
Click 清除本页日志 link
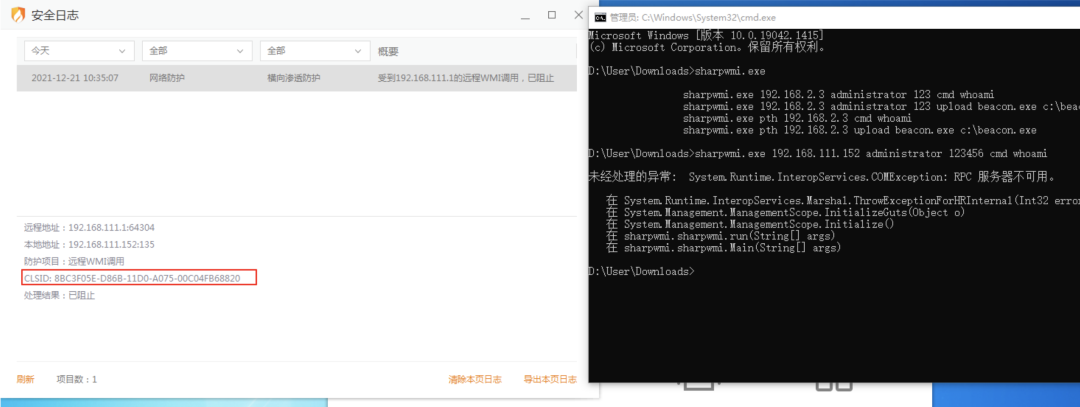pyautogui.click(x=475, y=379)
